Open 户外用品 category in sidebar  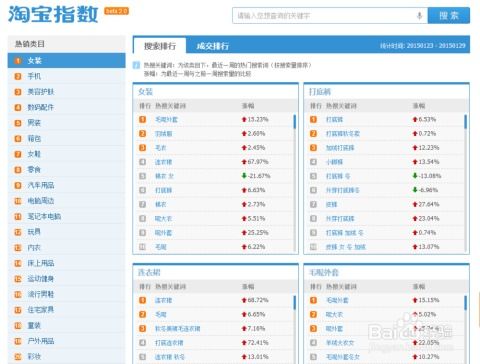pyautogui.click(x=67, y=341)
